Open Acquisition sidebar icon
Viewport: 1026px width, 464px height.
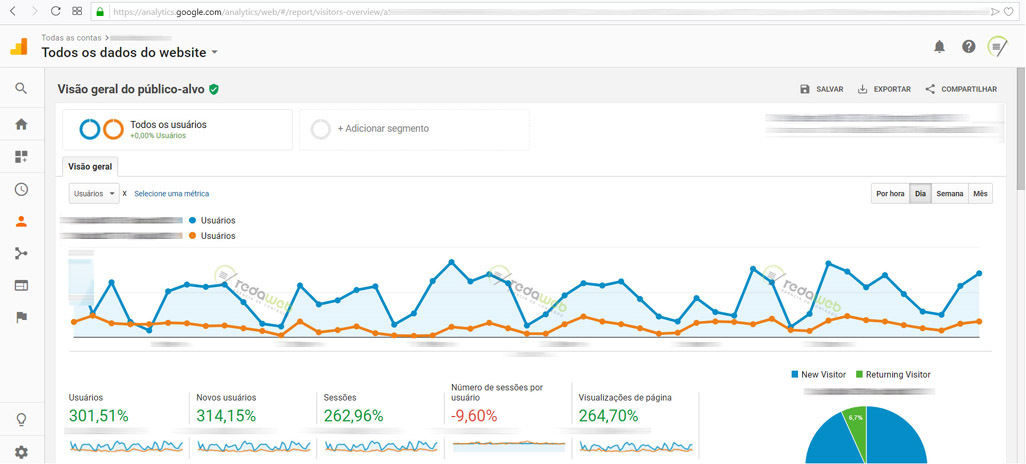pyautogui.click(x=21, y=253)
